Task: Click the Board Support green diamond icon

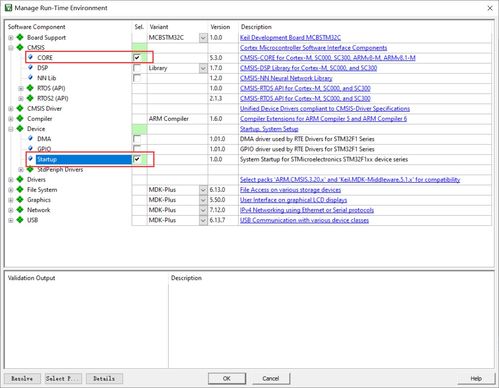Action: [x=20, y=37]
